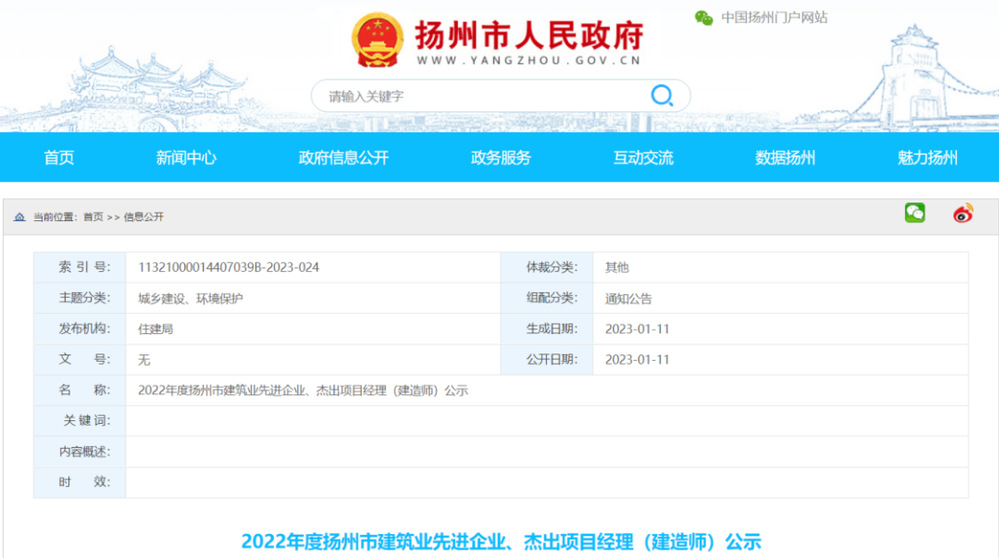Click 信息公开 in the breadcrumb trail
This screenshot has width=999, height=558.
click(144, 217)
